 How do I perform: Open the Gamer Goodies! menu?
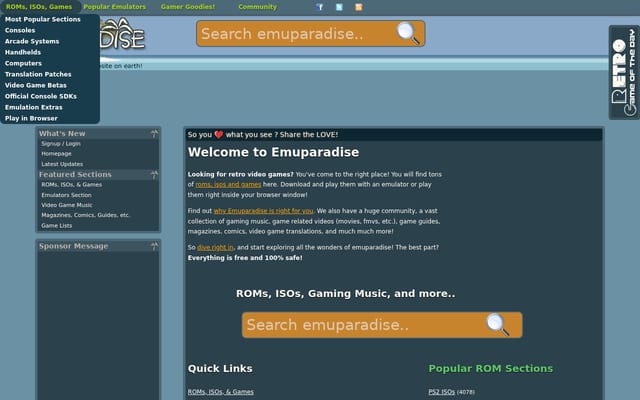click(x=188, y=7)
